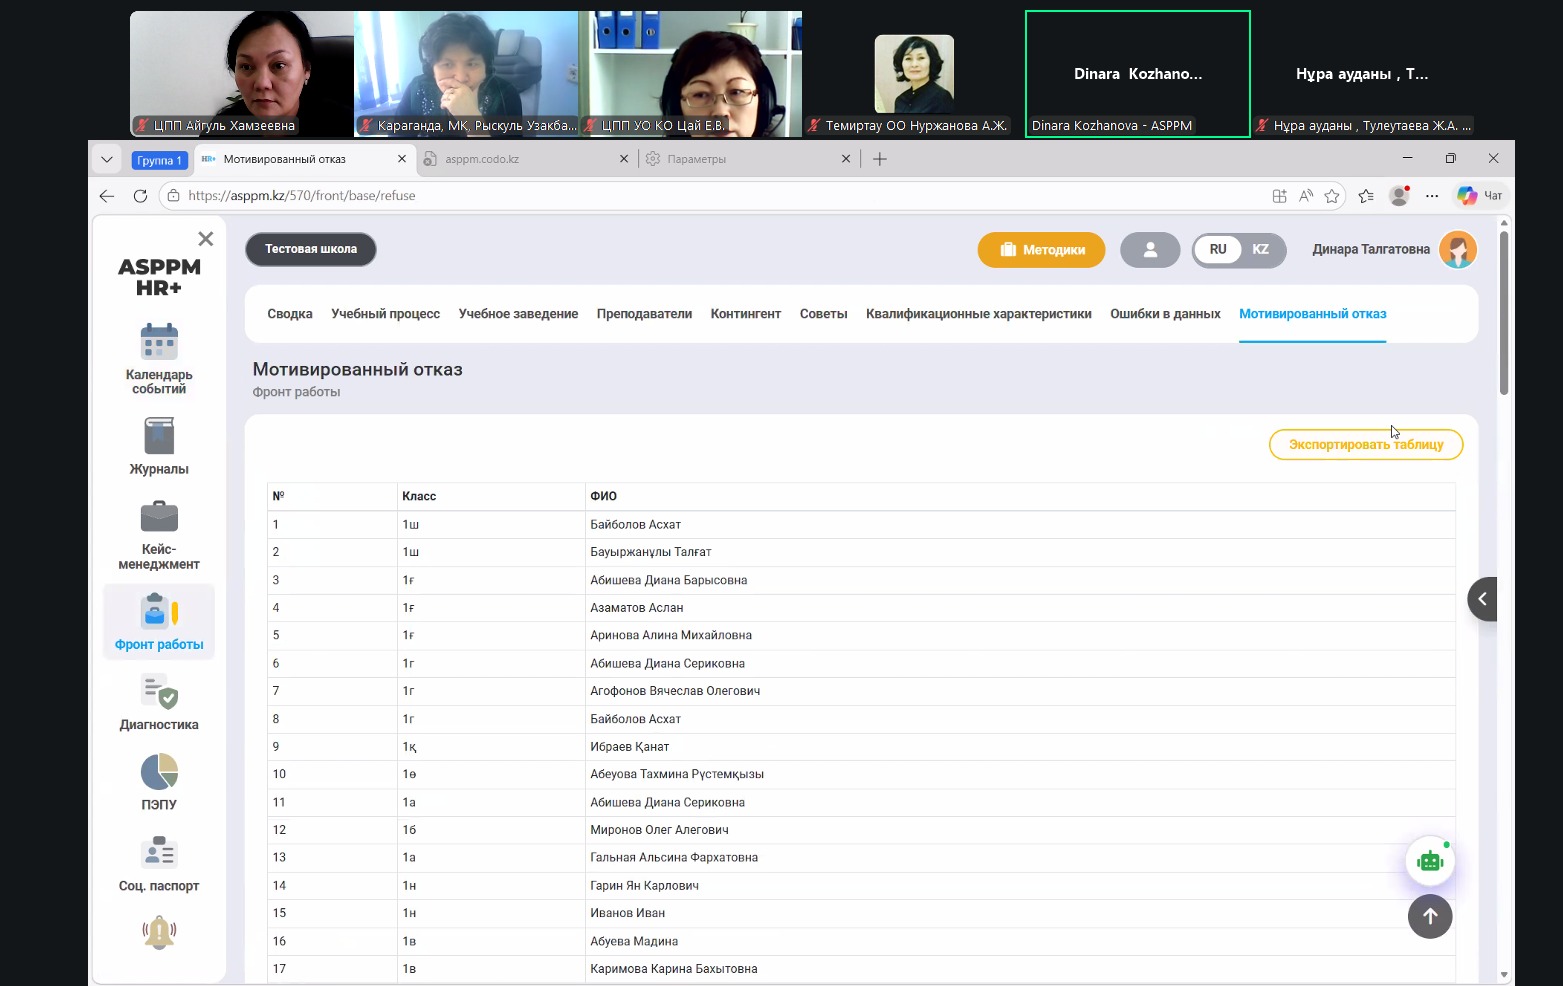This screenshot has height=986, width=1563.
Task: Switch interface language to KZ
Action: pyautogui.click(x=1260, y=250)
